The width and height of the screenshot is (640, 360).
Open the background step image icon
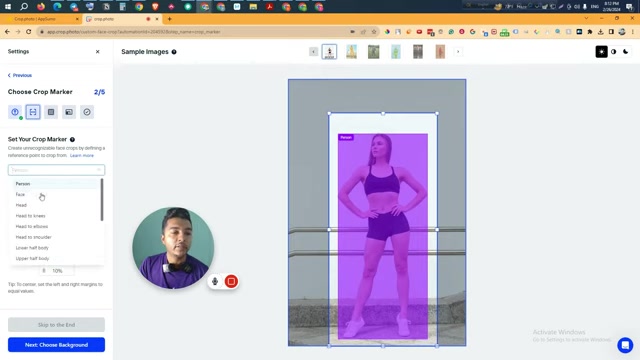click(x=69, y=112)
